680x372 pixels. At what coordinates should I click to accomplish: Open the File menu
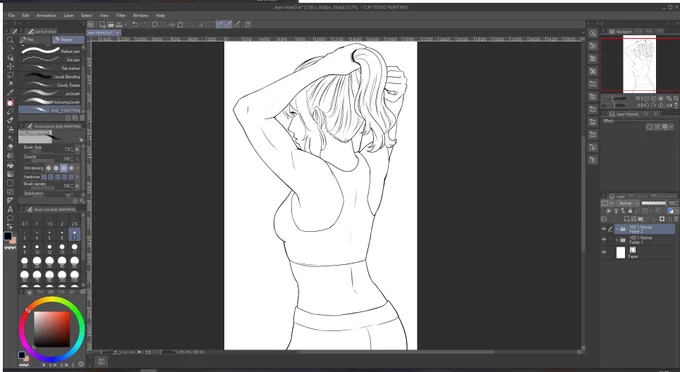click(x=11, y=15)
